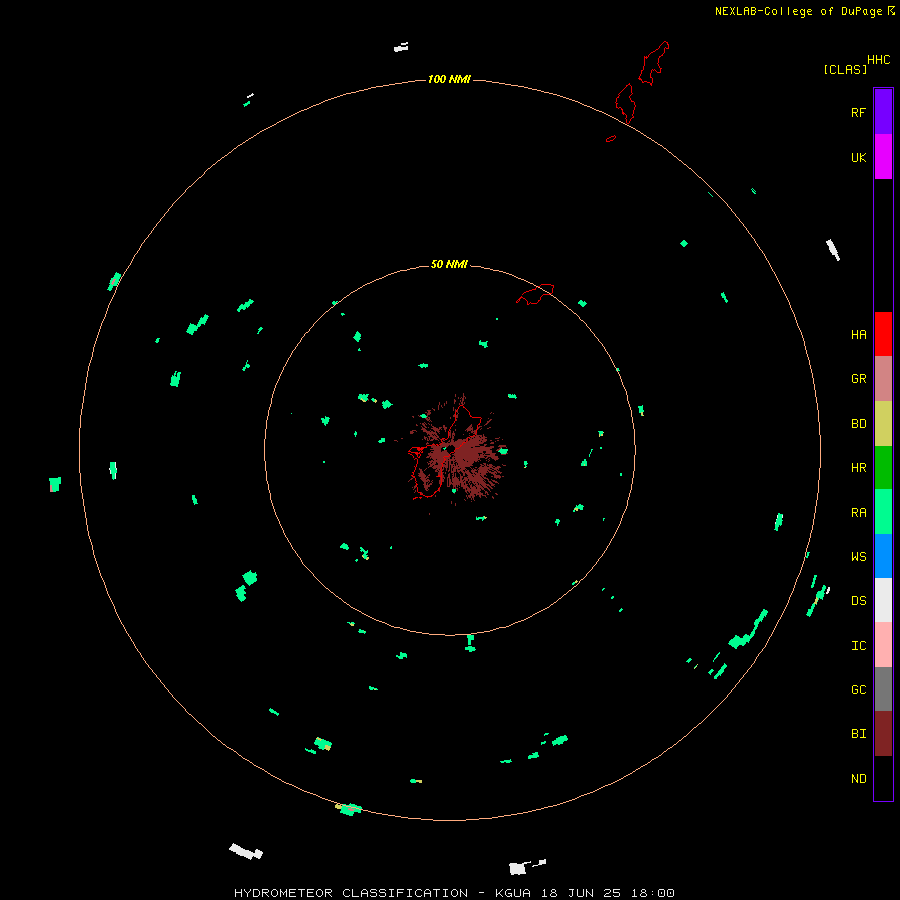Click the 100 NMI range ring label
The image size is (900, 900).
point(449,79)
